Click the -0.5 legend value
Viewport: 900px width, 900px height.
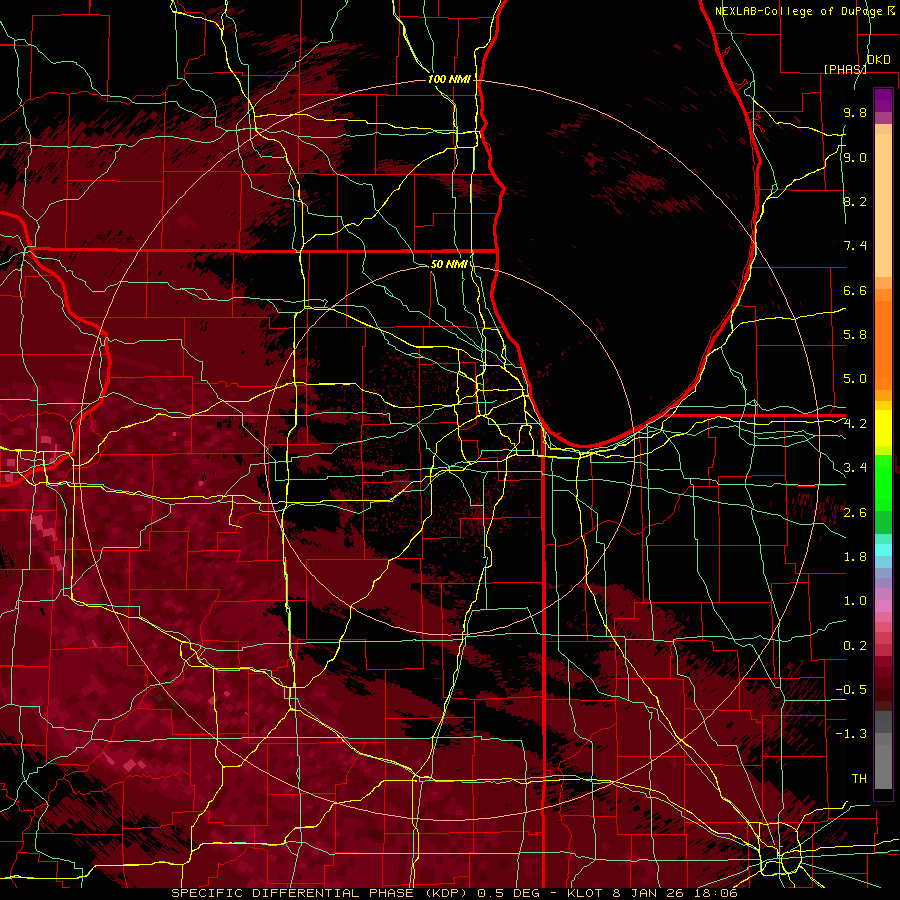coord(851,690)
